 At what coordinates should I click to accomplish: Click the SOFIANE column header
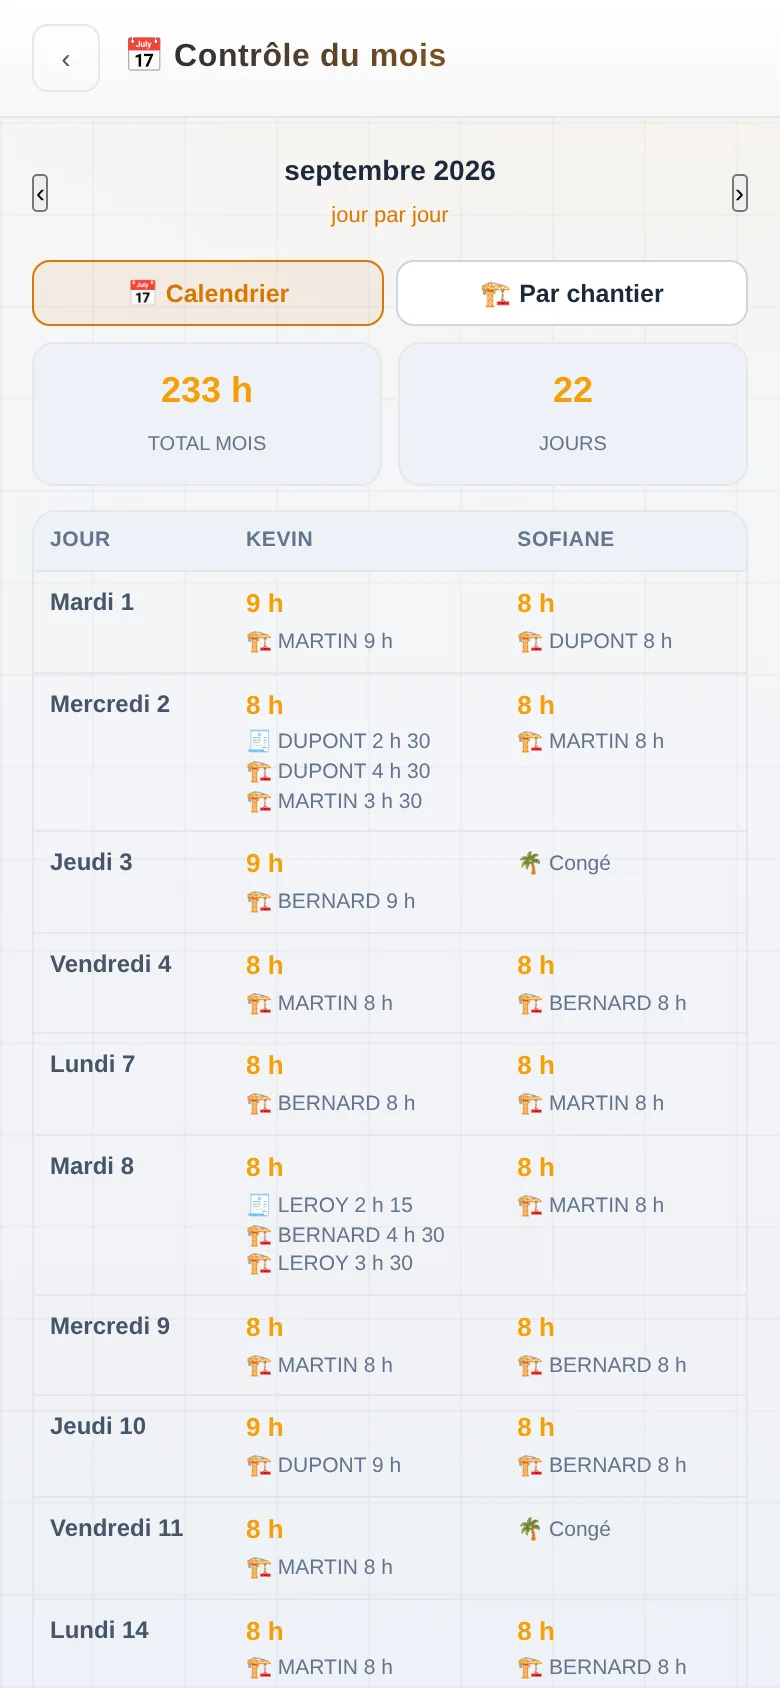(x=565, y=539)
